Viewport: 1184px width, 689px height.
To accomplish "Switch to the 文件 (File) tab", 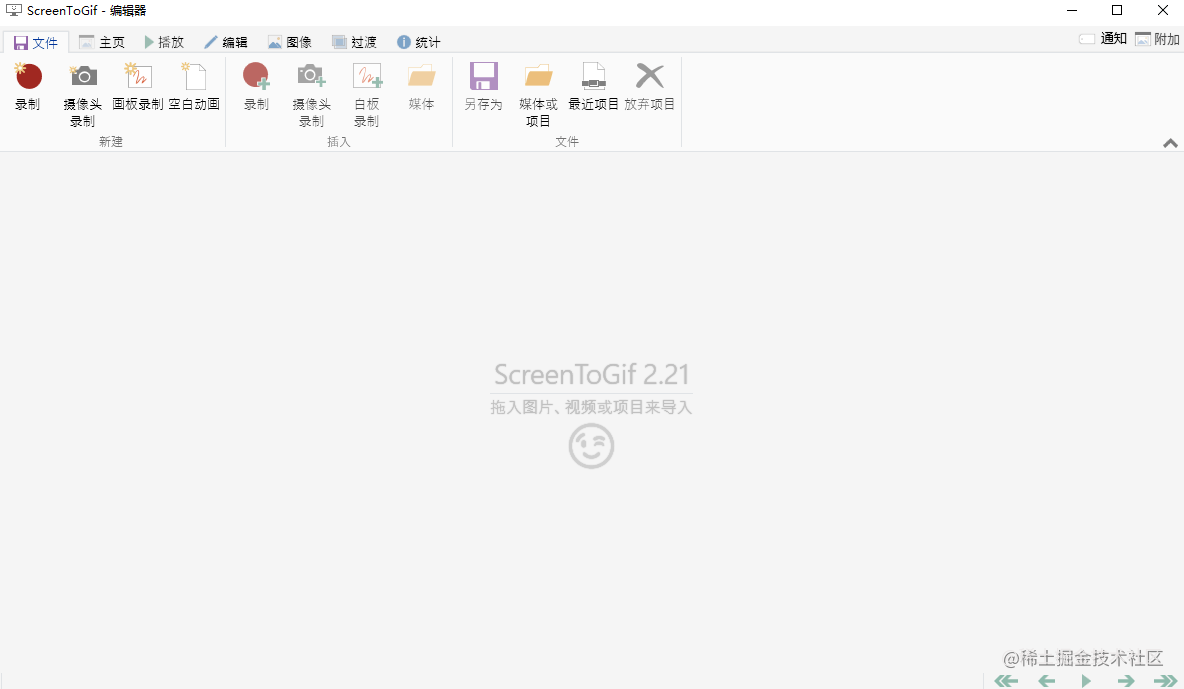I will tap(36, 42).
